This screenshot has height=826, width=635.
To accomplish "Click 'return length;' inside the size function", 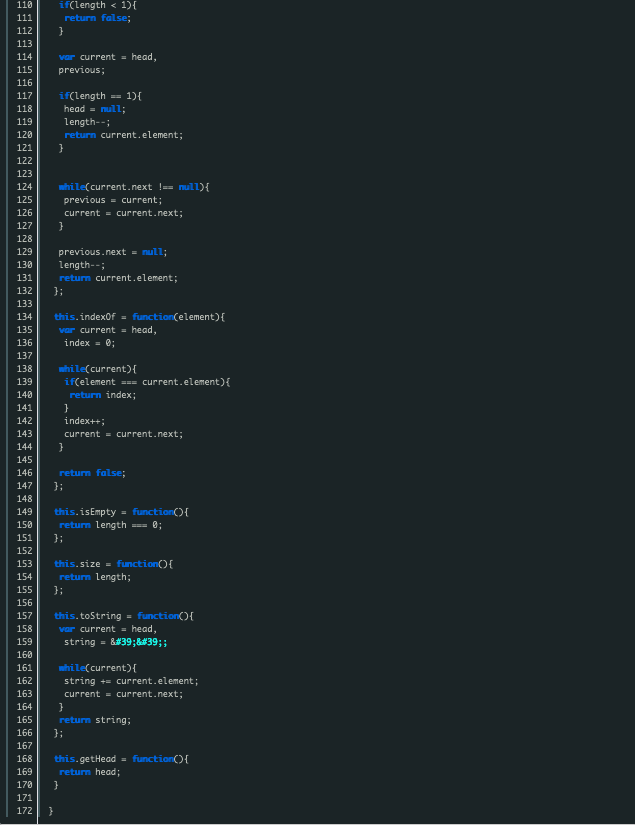I will click(x=95, y=577).
